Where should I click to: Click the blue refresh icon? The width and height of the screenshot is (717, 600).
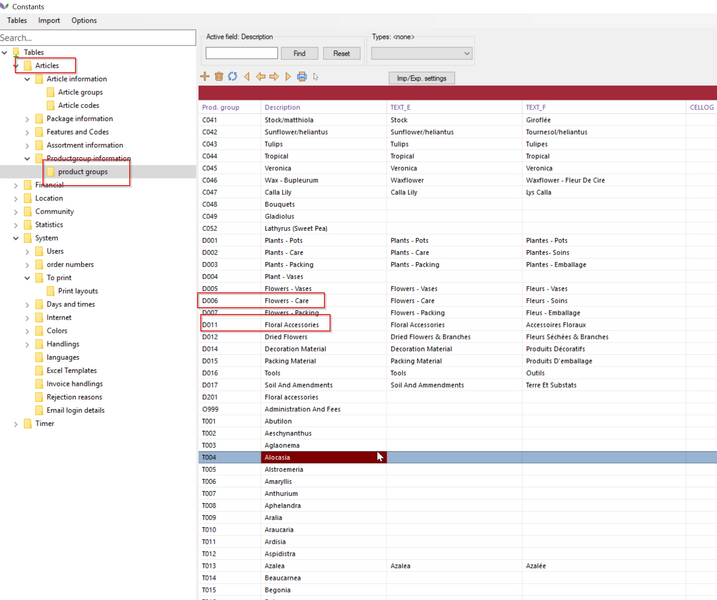tap(232, 77)
